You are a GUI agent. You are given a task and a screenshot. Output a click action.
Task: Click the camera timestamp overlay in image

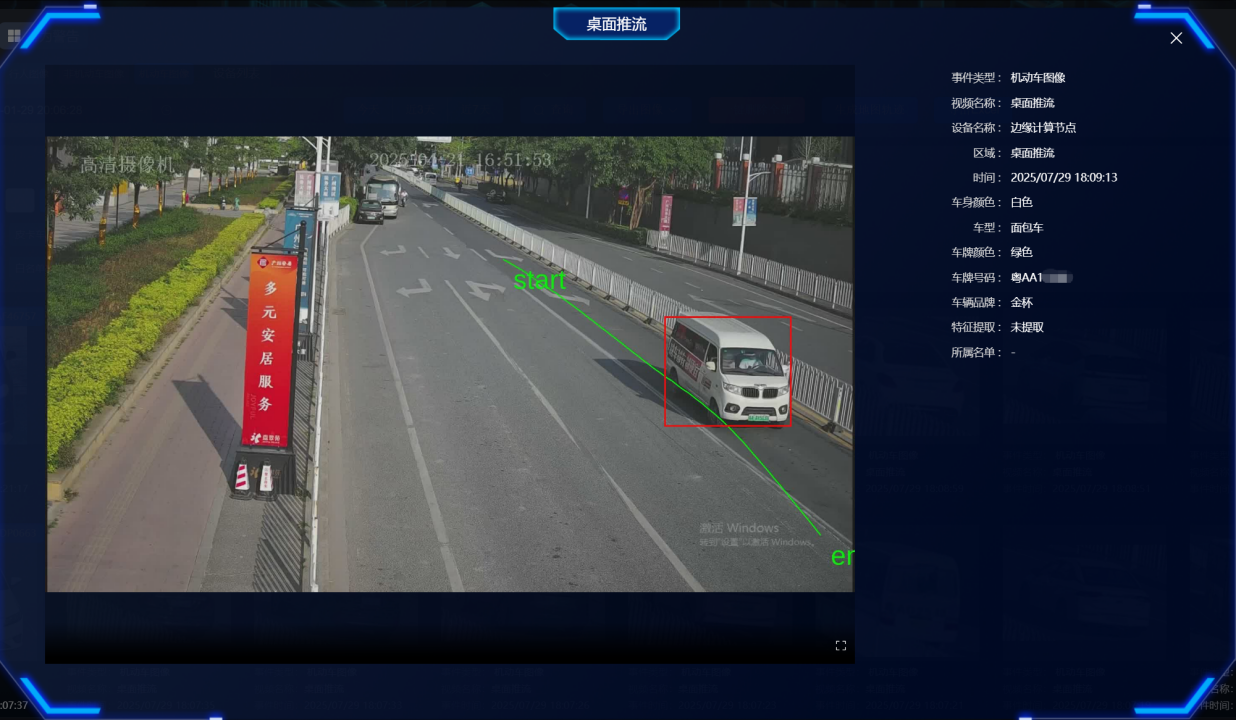click(460, 160)
